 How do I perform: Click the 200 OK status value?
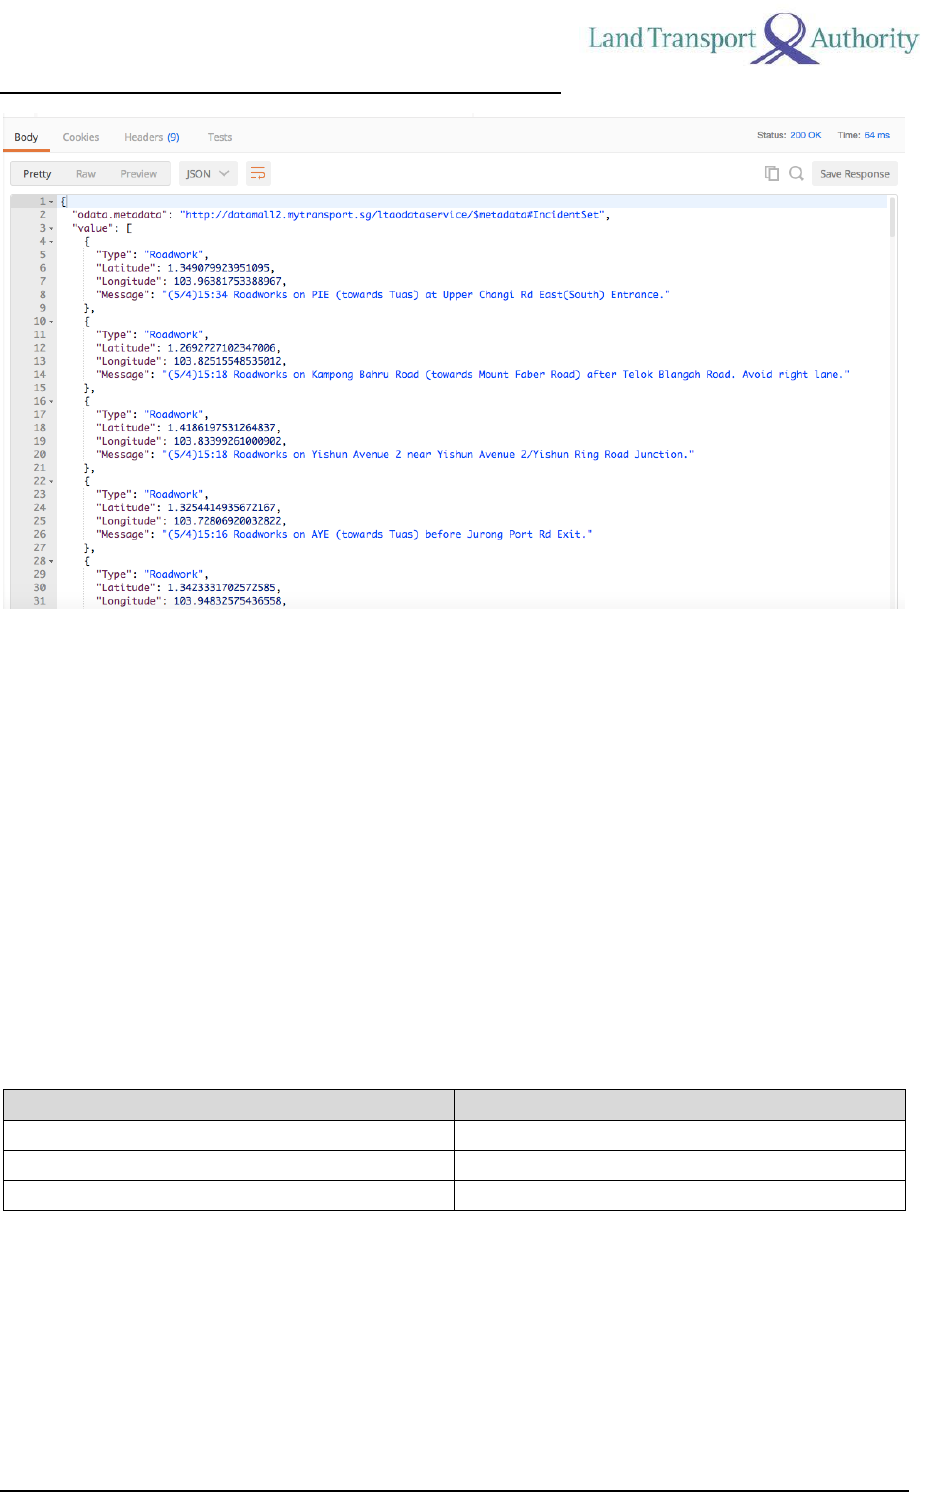click(806, 135)
